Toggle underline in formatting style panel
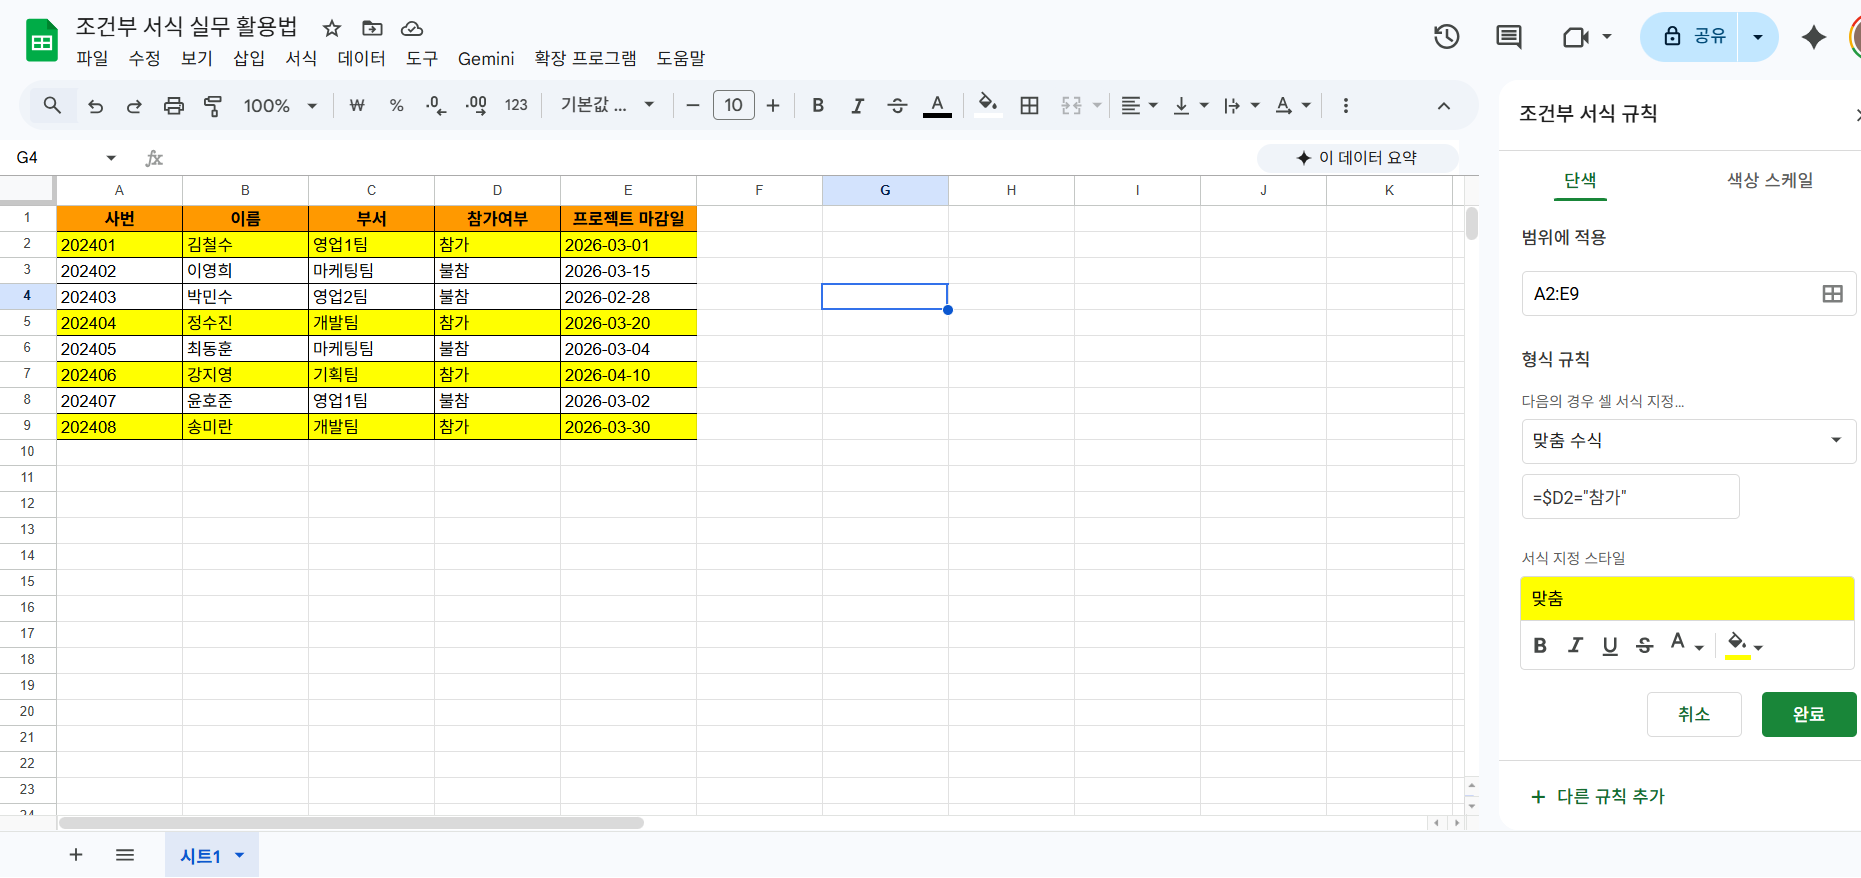1861x878 pixels. pos(1610,646)
